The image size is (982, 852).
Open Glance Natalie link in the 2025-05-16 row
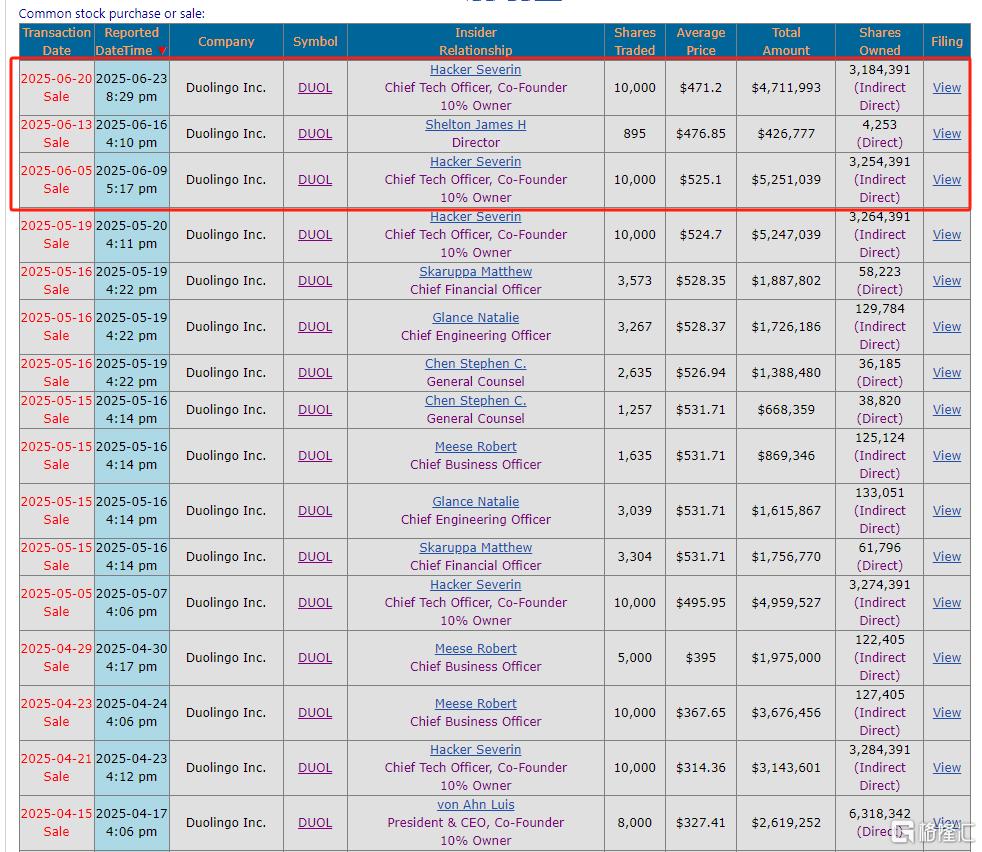(475, 318)
